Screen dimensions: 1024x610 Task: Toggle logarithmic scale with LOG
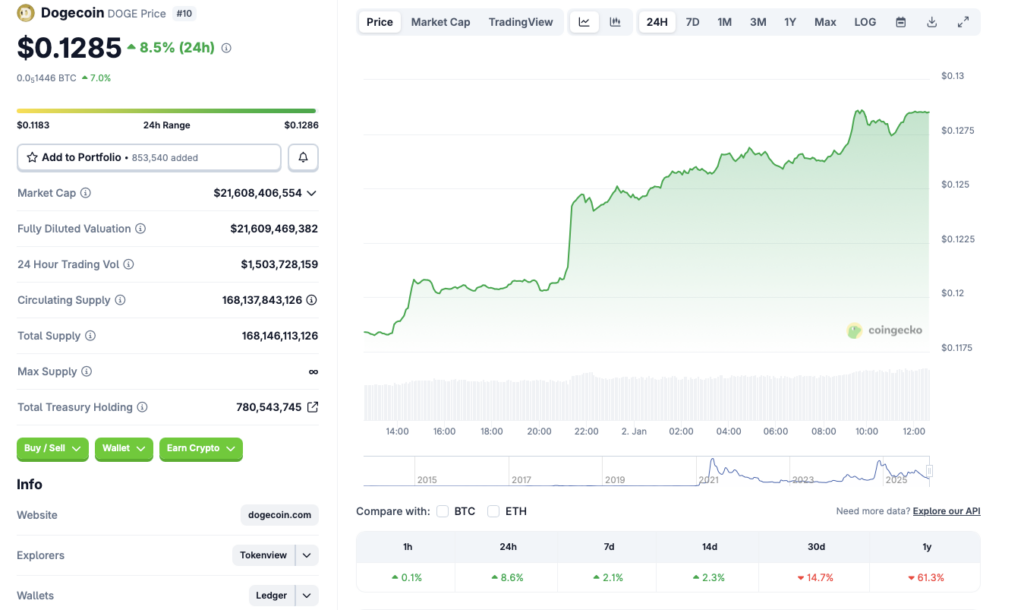coord(864,21)
